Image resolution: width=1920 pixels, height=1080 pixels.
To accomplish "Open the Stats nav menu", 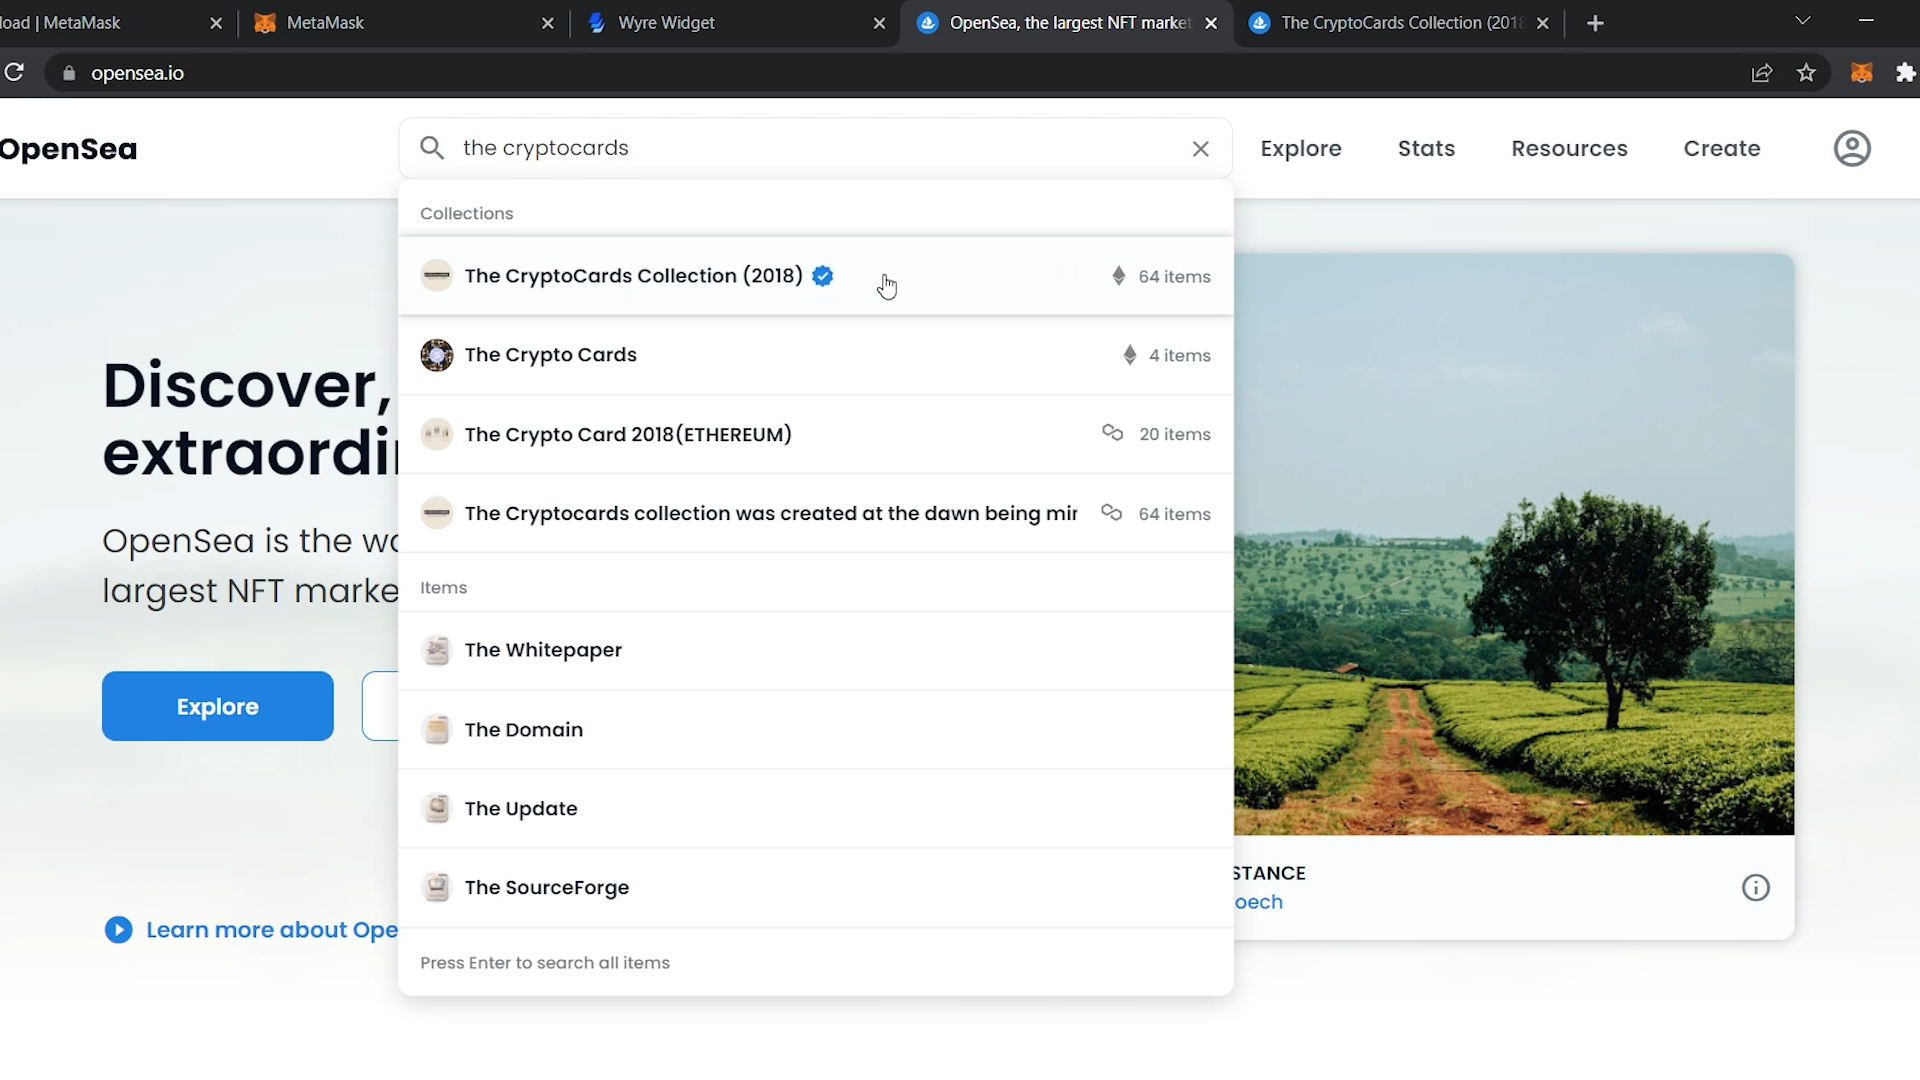I will (x=1426, y=148).
